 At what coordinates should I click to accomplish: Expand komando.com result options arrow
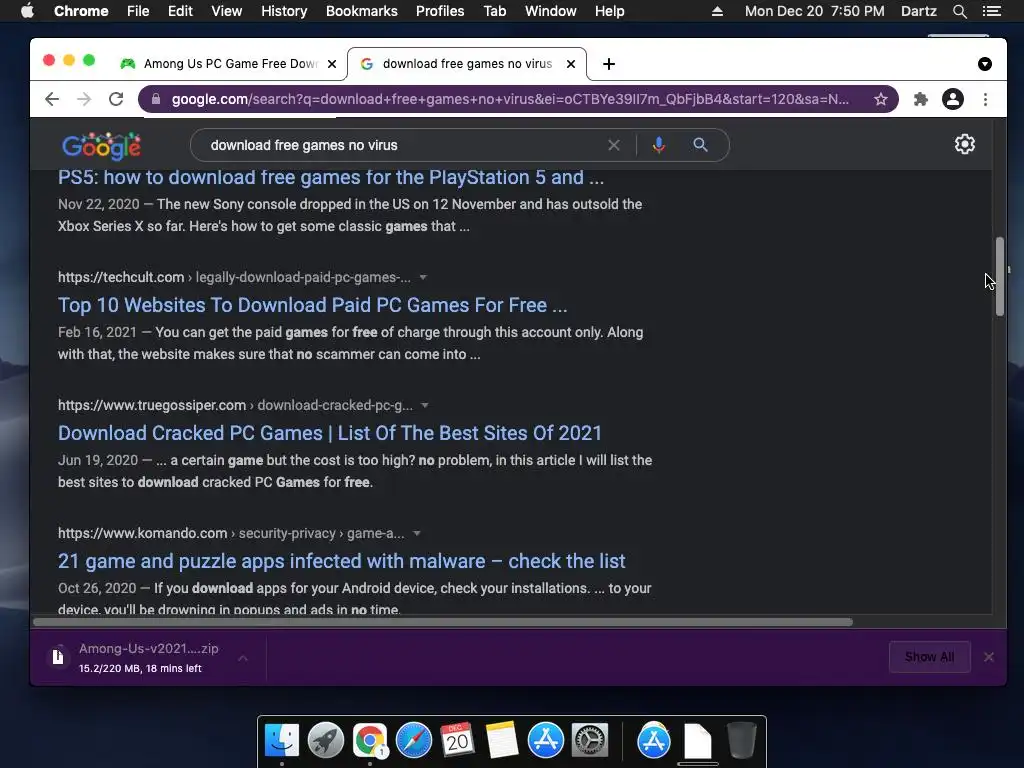tap(417, 533)
